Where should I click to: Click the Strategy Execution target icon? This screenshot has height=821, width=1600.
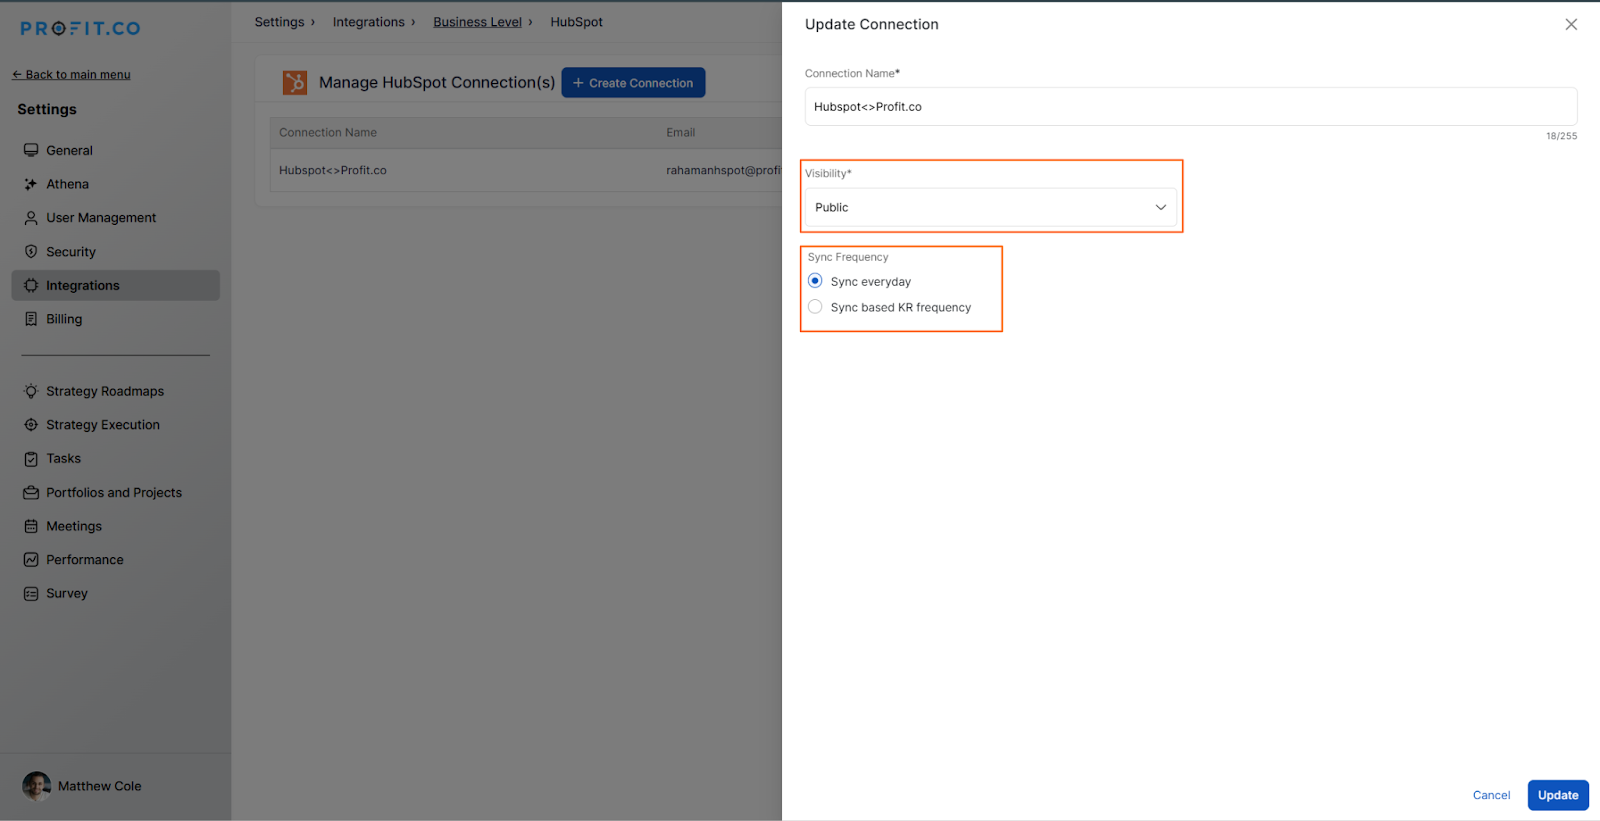pyautogui.click(x=31, y=425)
